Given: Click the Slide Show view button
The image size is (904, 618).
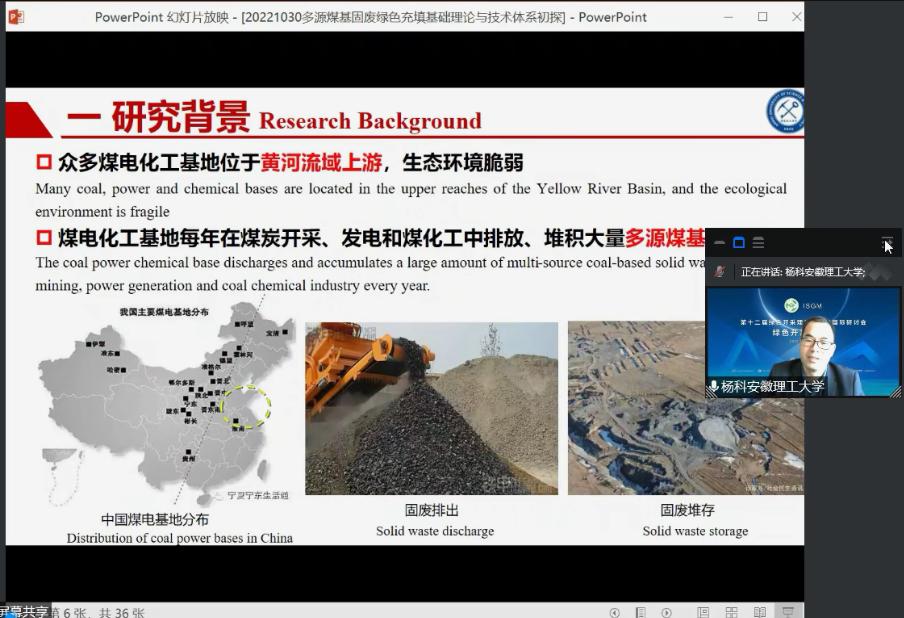Looking at the screenshot, I should (x=788, y=612).
